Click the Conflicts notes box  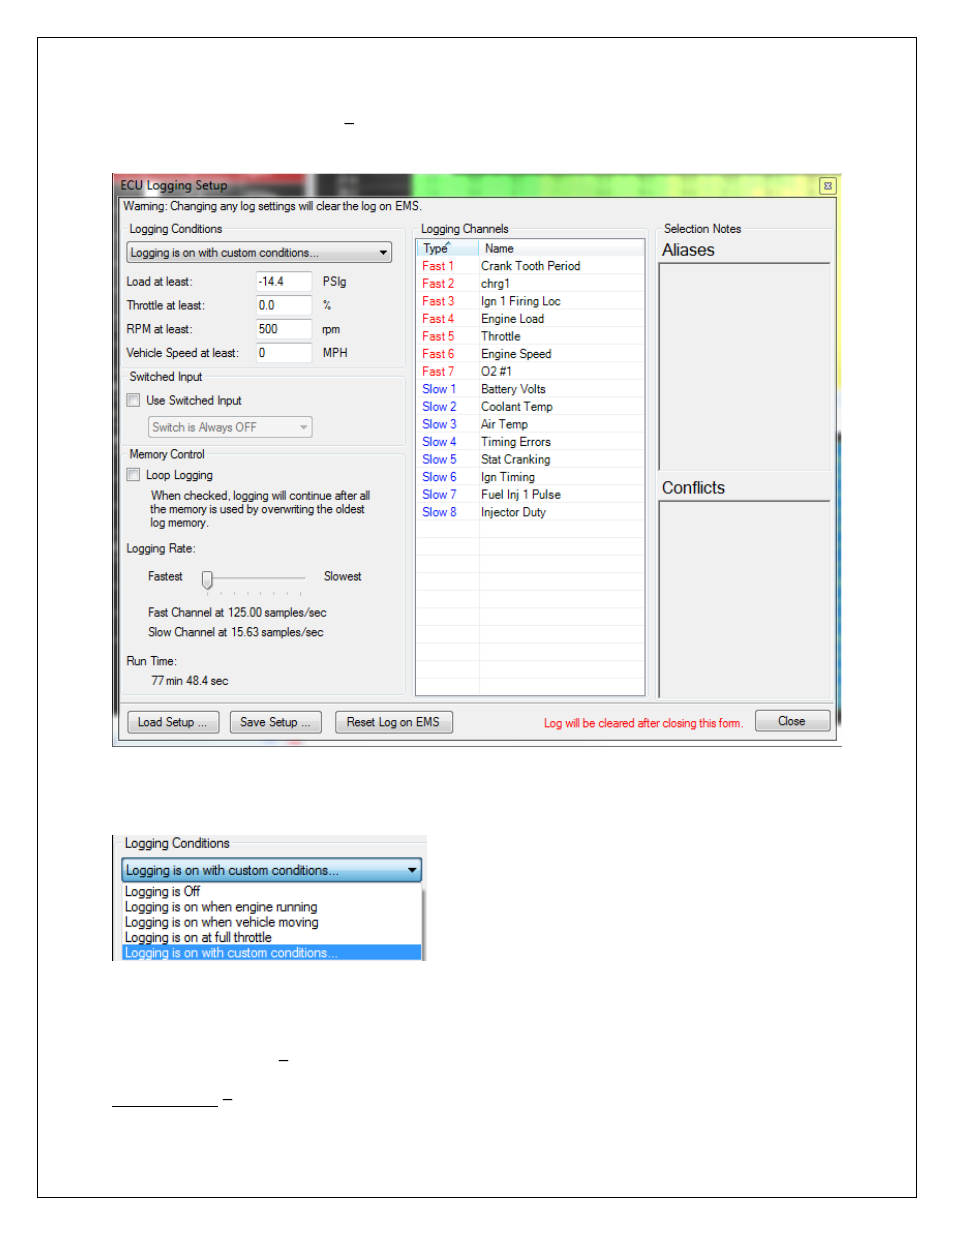[745, 599]
